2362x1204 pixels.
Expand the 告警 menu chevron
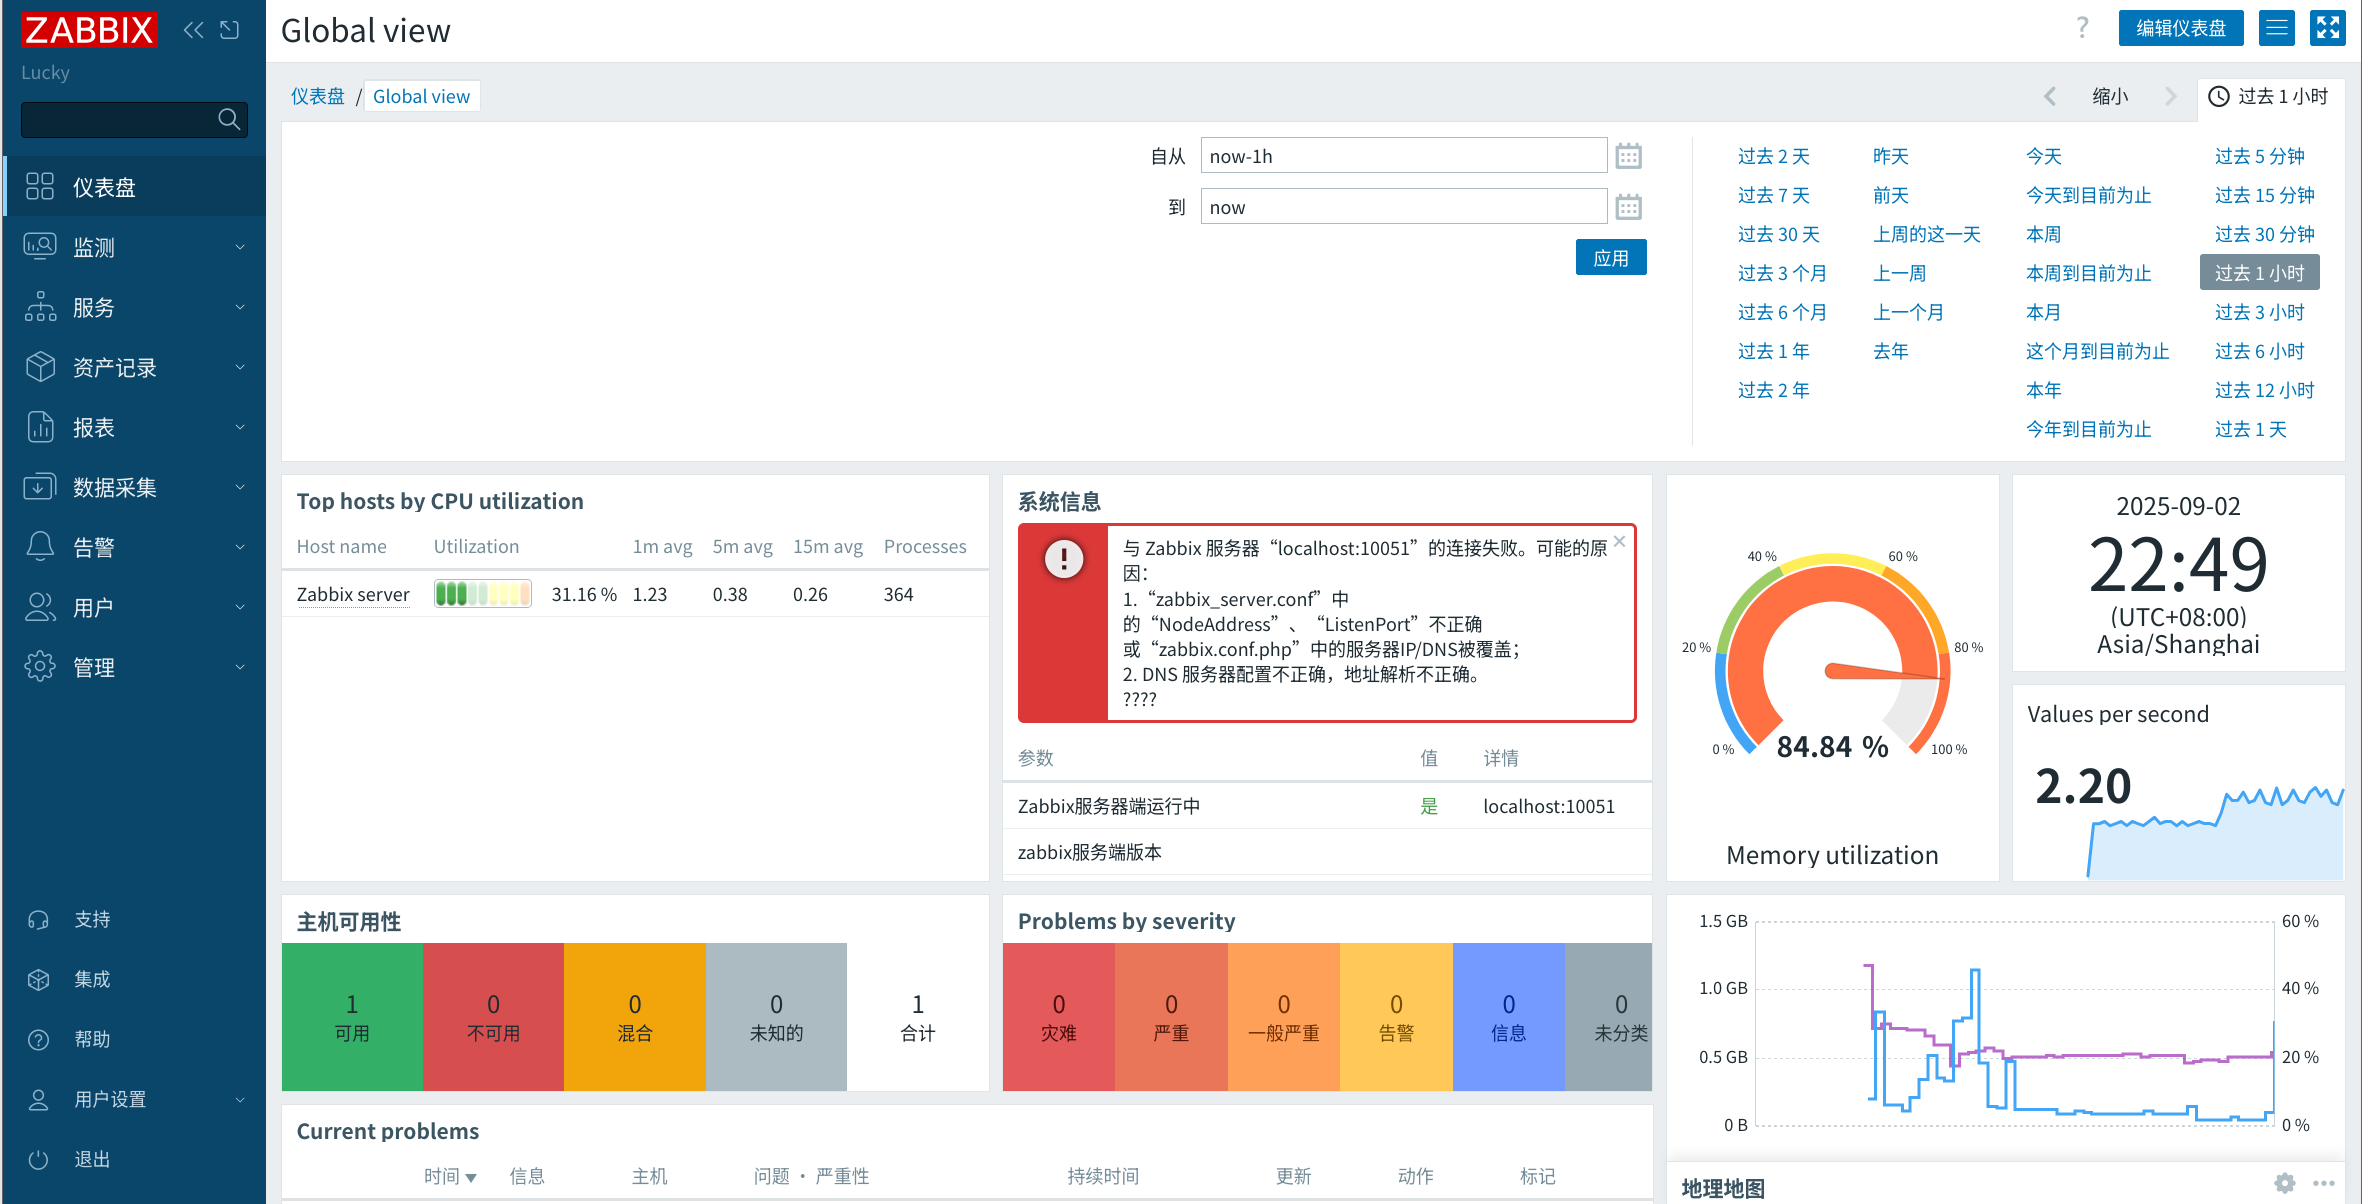[240, 547]
